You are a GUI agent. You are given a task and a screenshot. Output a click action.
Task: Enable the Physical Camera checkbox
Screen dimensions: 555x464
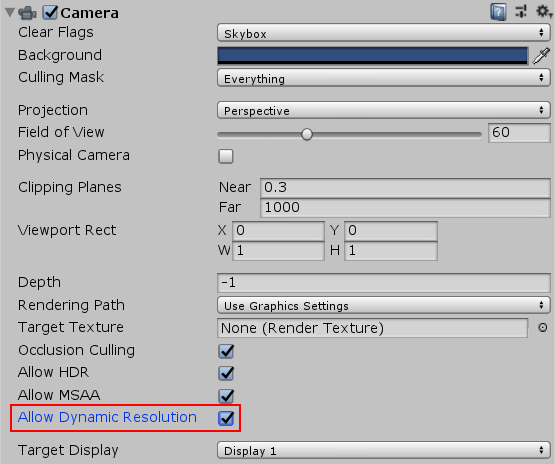(x=226, y=156)
